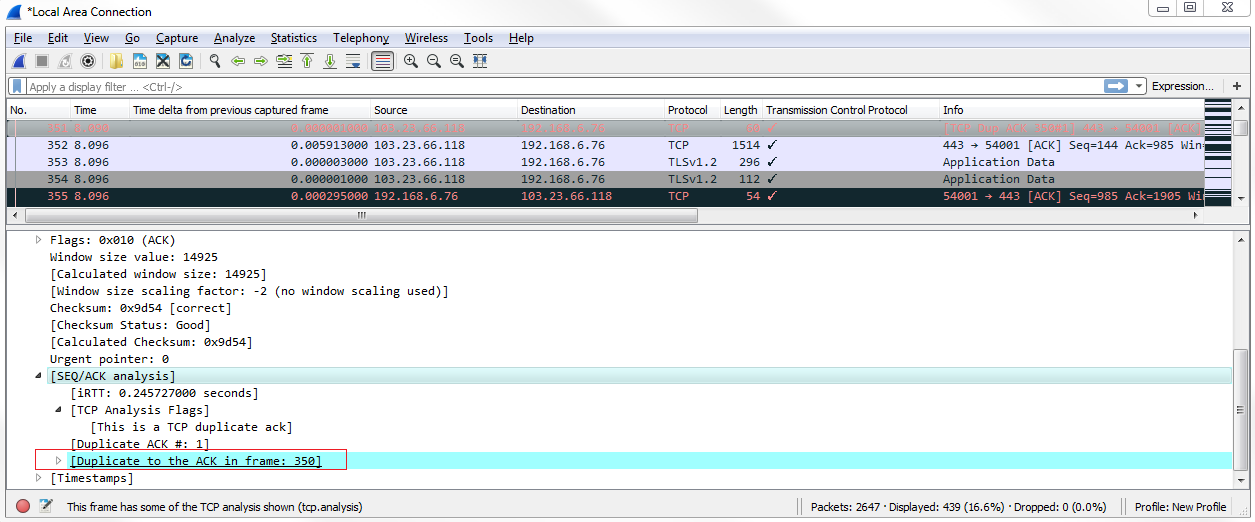Click the find packet magnifier icon

pos(215,61)
